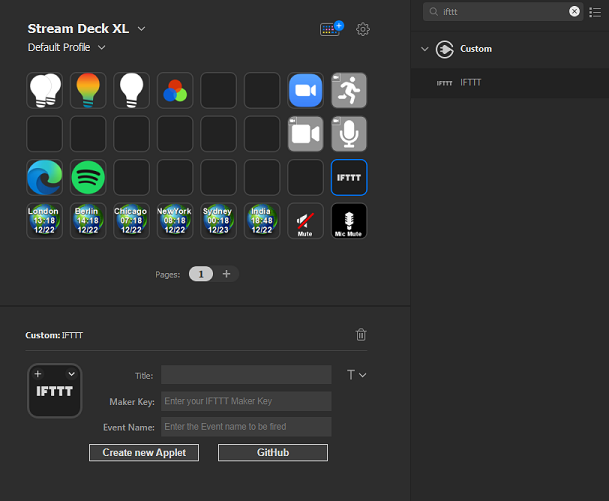Open preferences with the gear icon
Image resolution: width=609 pixels, height=501 pixels.
(x=363, y=29)
